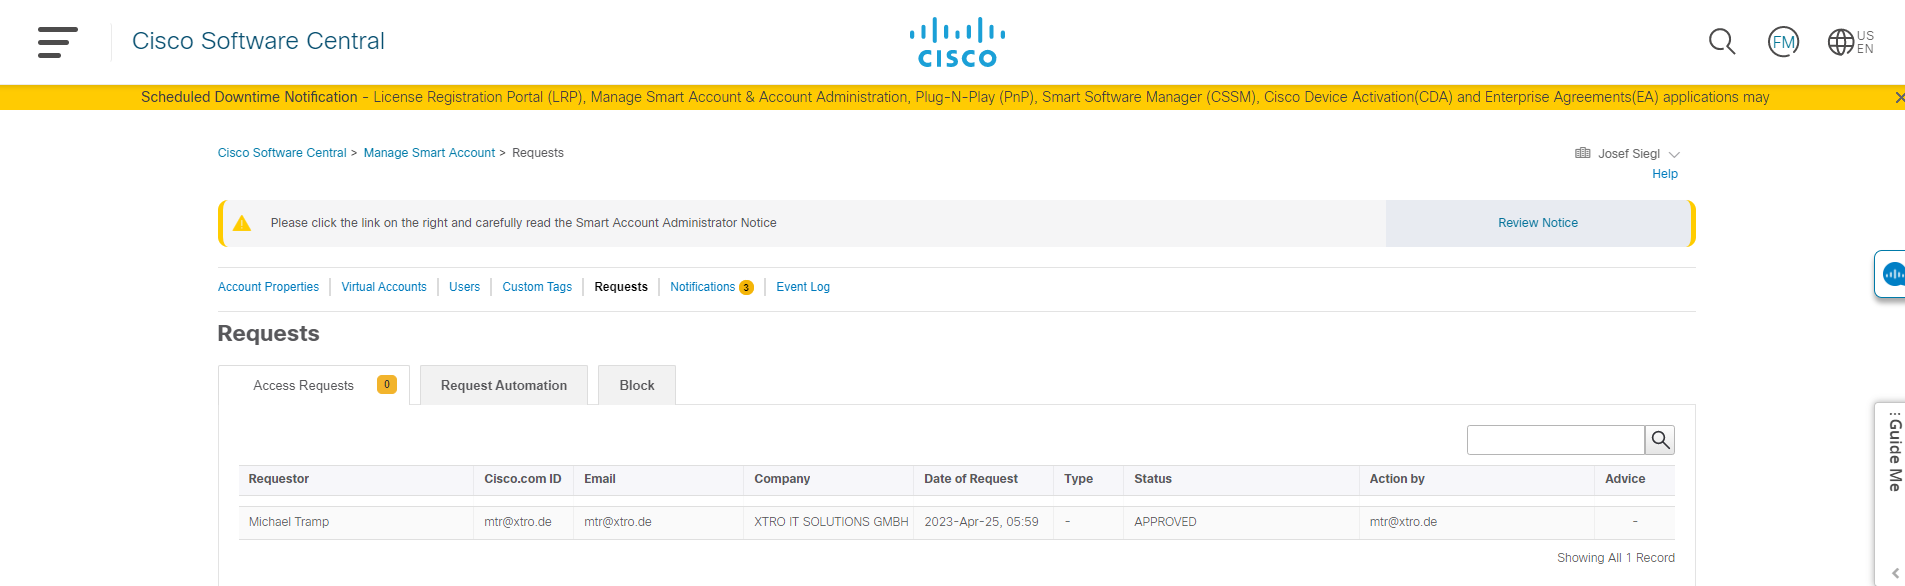Click mtr@xtro.de in Cisco.com ID column
1905x586 pixels.
point(518,522)
